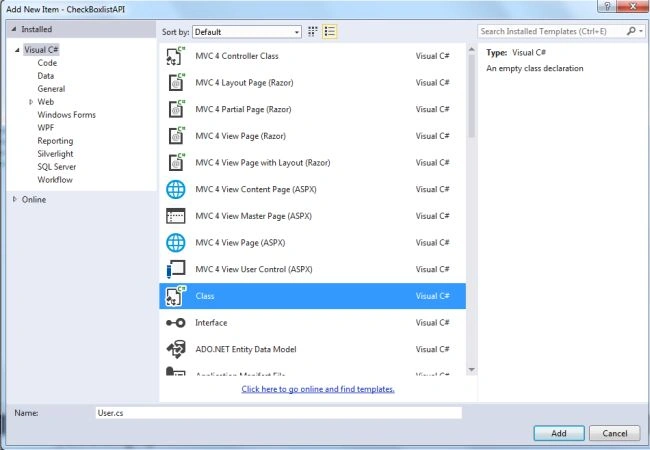Image resolution: width=650 pixels, height=450 pixels.
Task: Click the MVC 4 View Master Page icon
Action: [x=176, y=216]
